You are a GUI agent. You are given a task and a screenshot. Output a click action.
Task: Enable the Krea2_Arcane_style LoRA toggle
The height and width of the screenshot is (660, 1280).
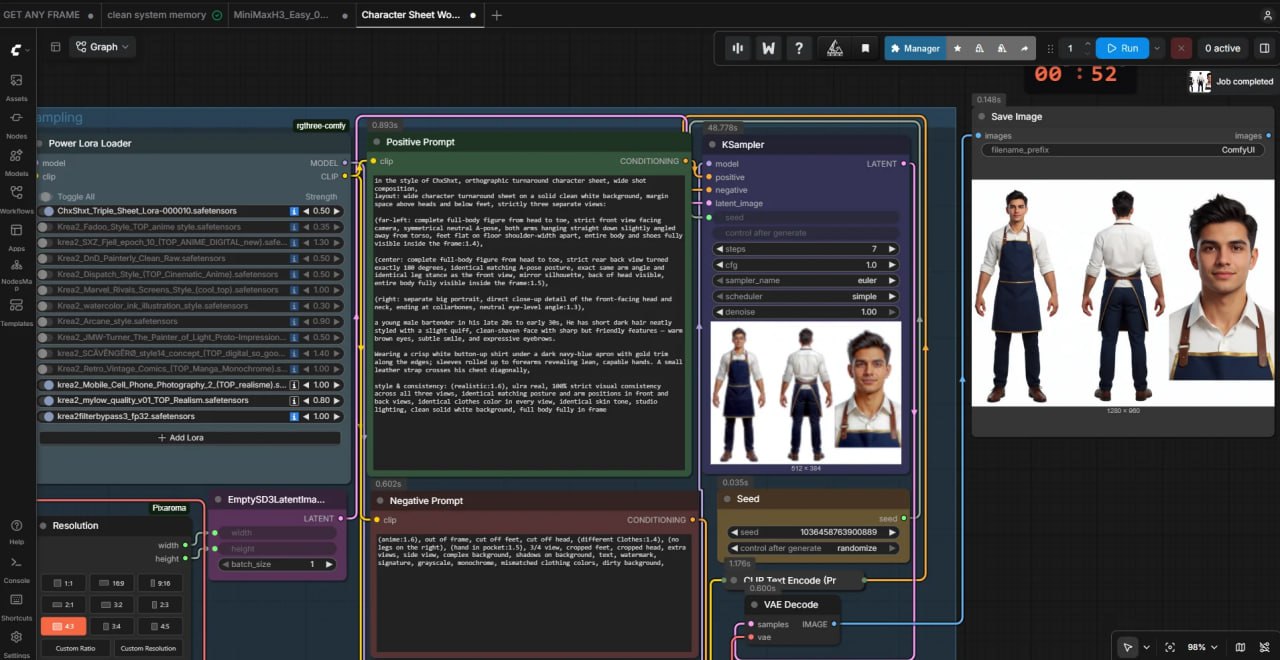(47, 321)
